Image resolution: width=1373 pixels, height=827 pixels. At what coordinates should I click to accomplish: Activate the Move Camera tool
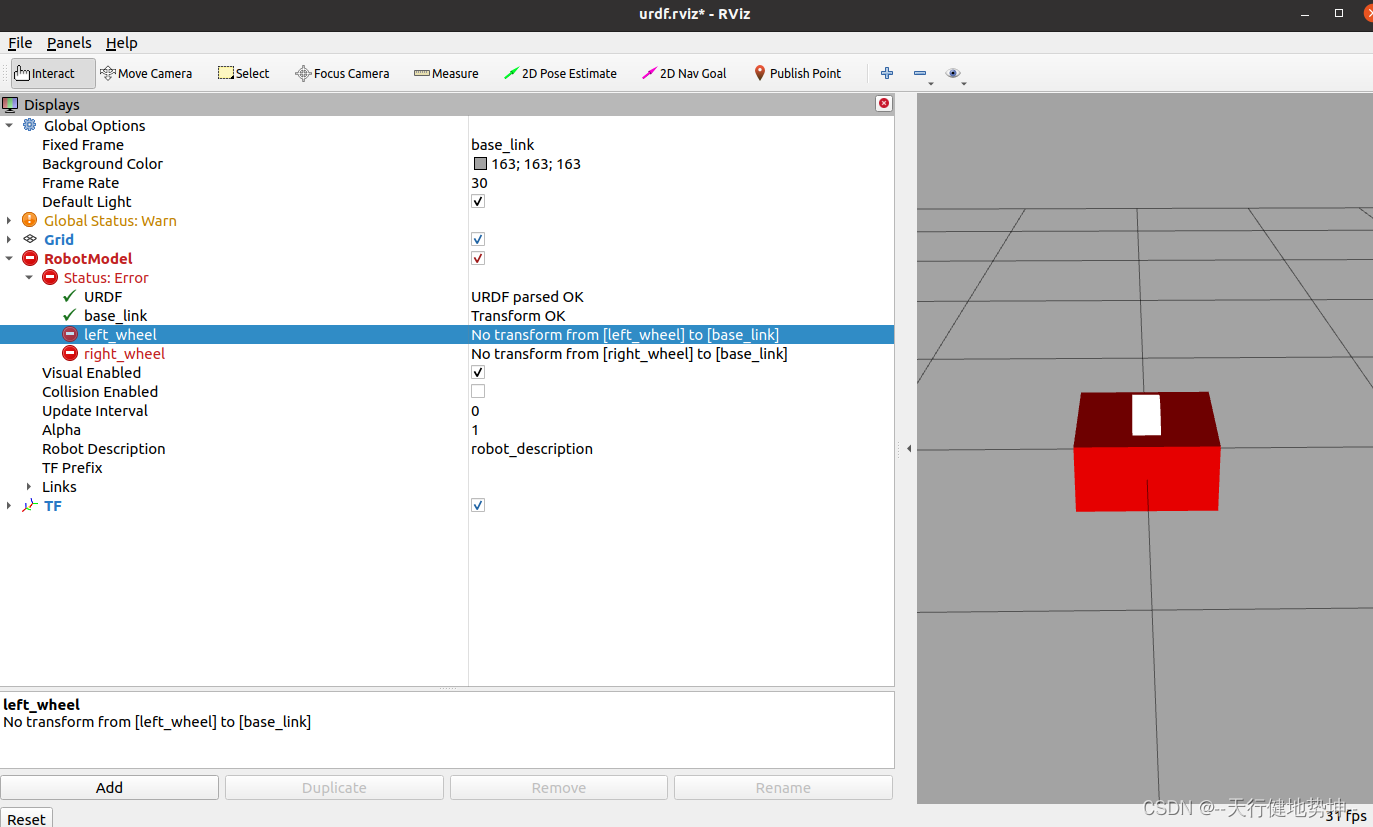[146, 73]
